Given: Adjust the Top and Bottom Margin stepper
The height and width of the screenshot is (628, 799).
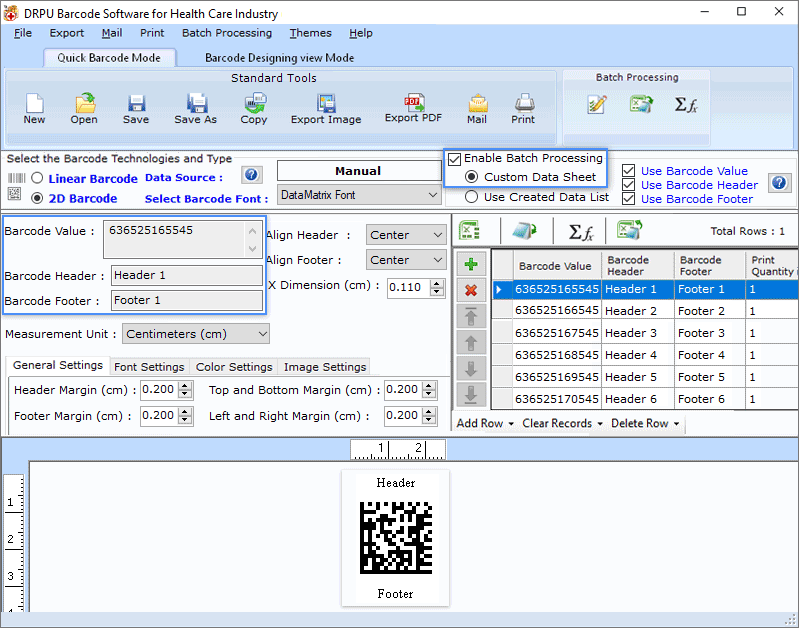Looking at the screenshot, I should tap(430, 390).
